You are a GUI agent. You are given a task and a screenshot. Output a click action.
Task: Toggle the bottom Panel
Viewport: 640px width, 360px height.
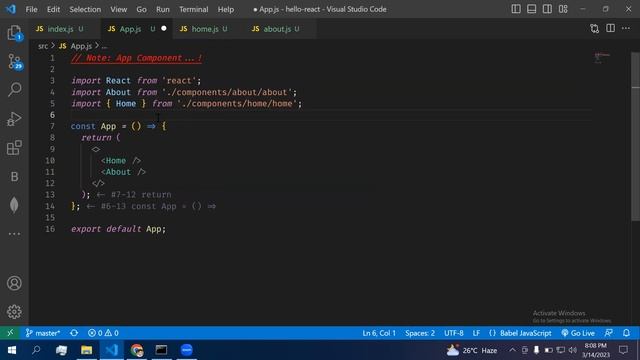531,9
